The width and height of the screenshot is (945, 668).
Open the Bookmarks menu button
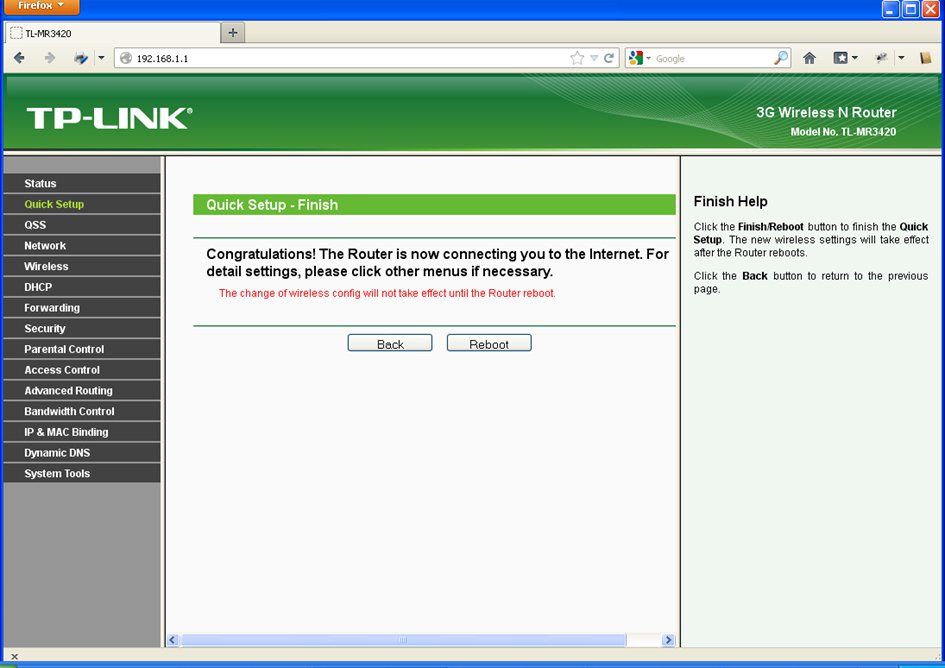(x=845, y=58)
